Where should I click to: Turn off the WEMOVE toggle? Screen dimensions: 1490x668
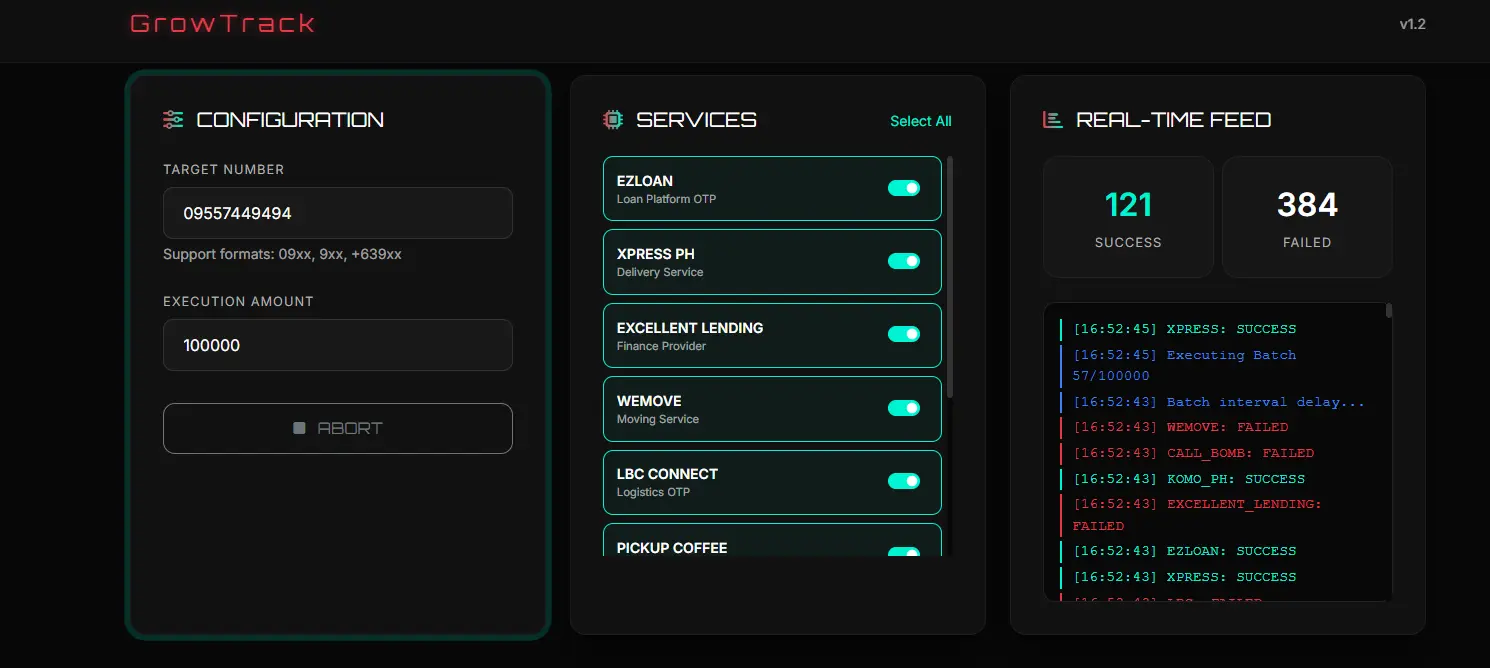[904, 408]
